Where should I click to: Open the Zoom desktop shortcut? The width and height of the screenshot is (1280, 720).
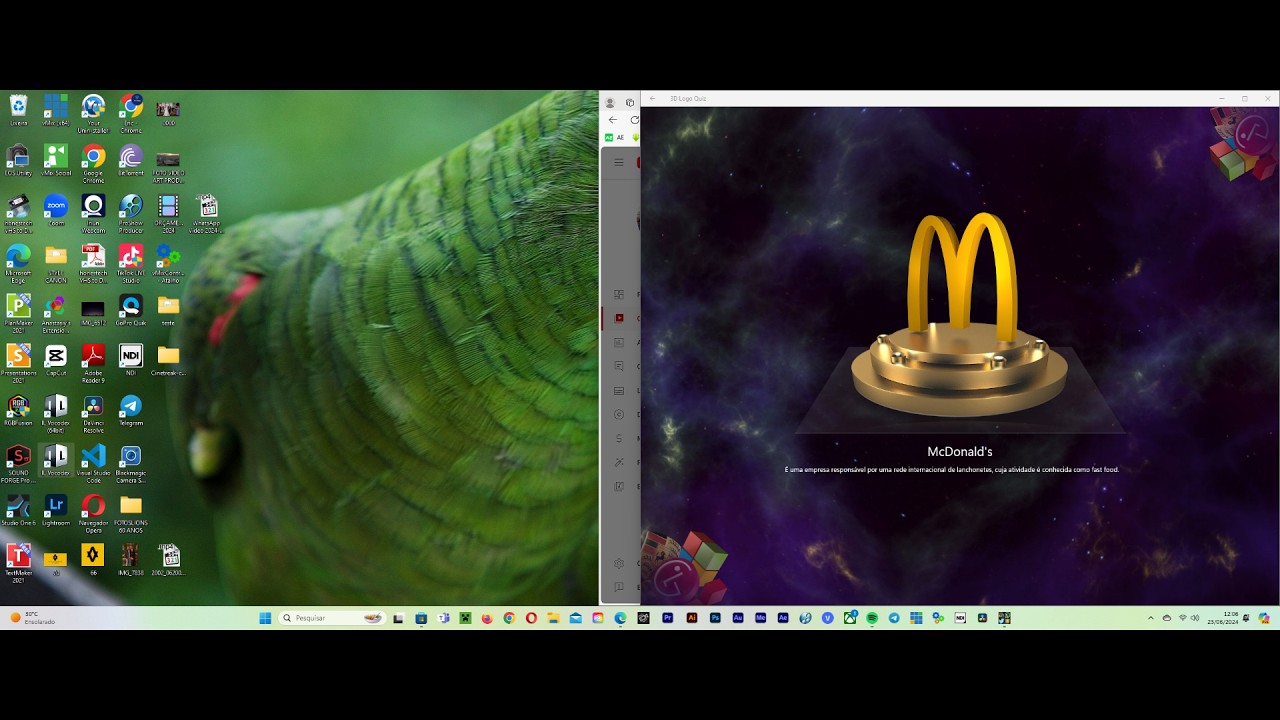coord(56,211)
